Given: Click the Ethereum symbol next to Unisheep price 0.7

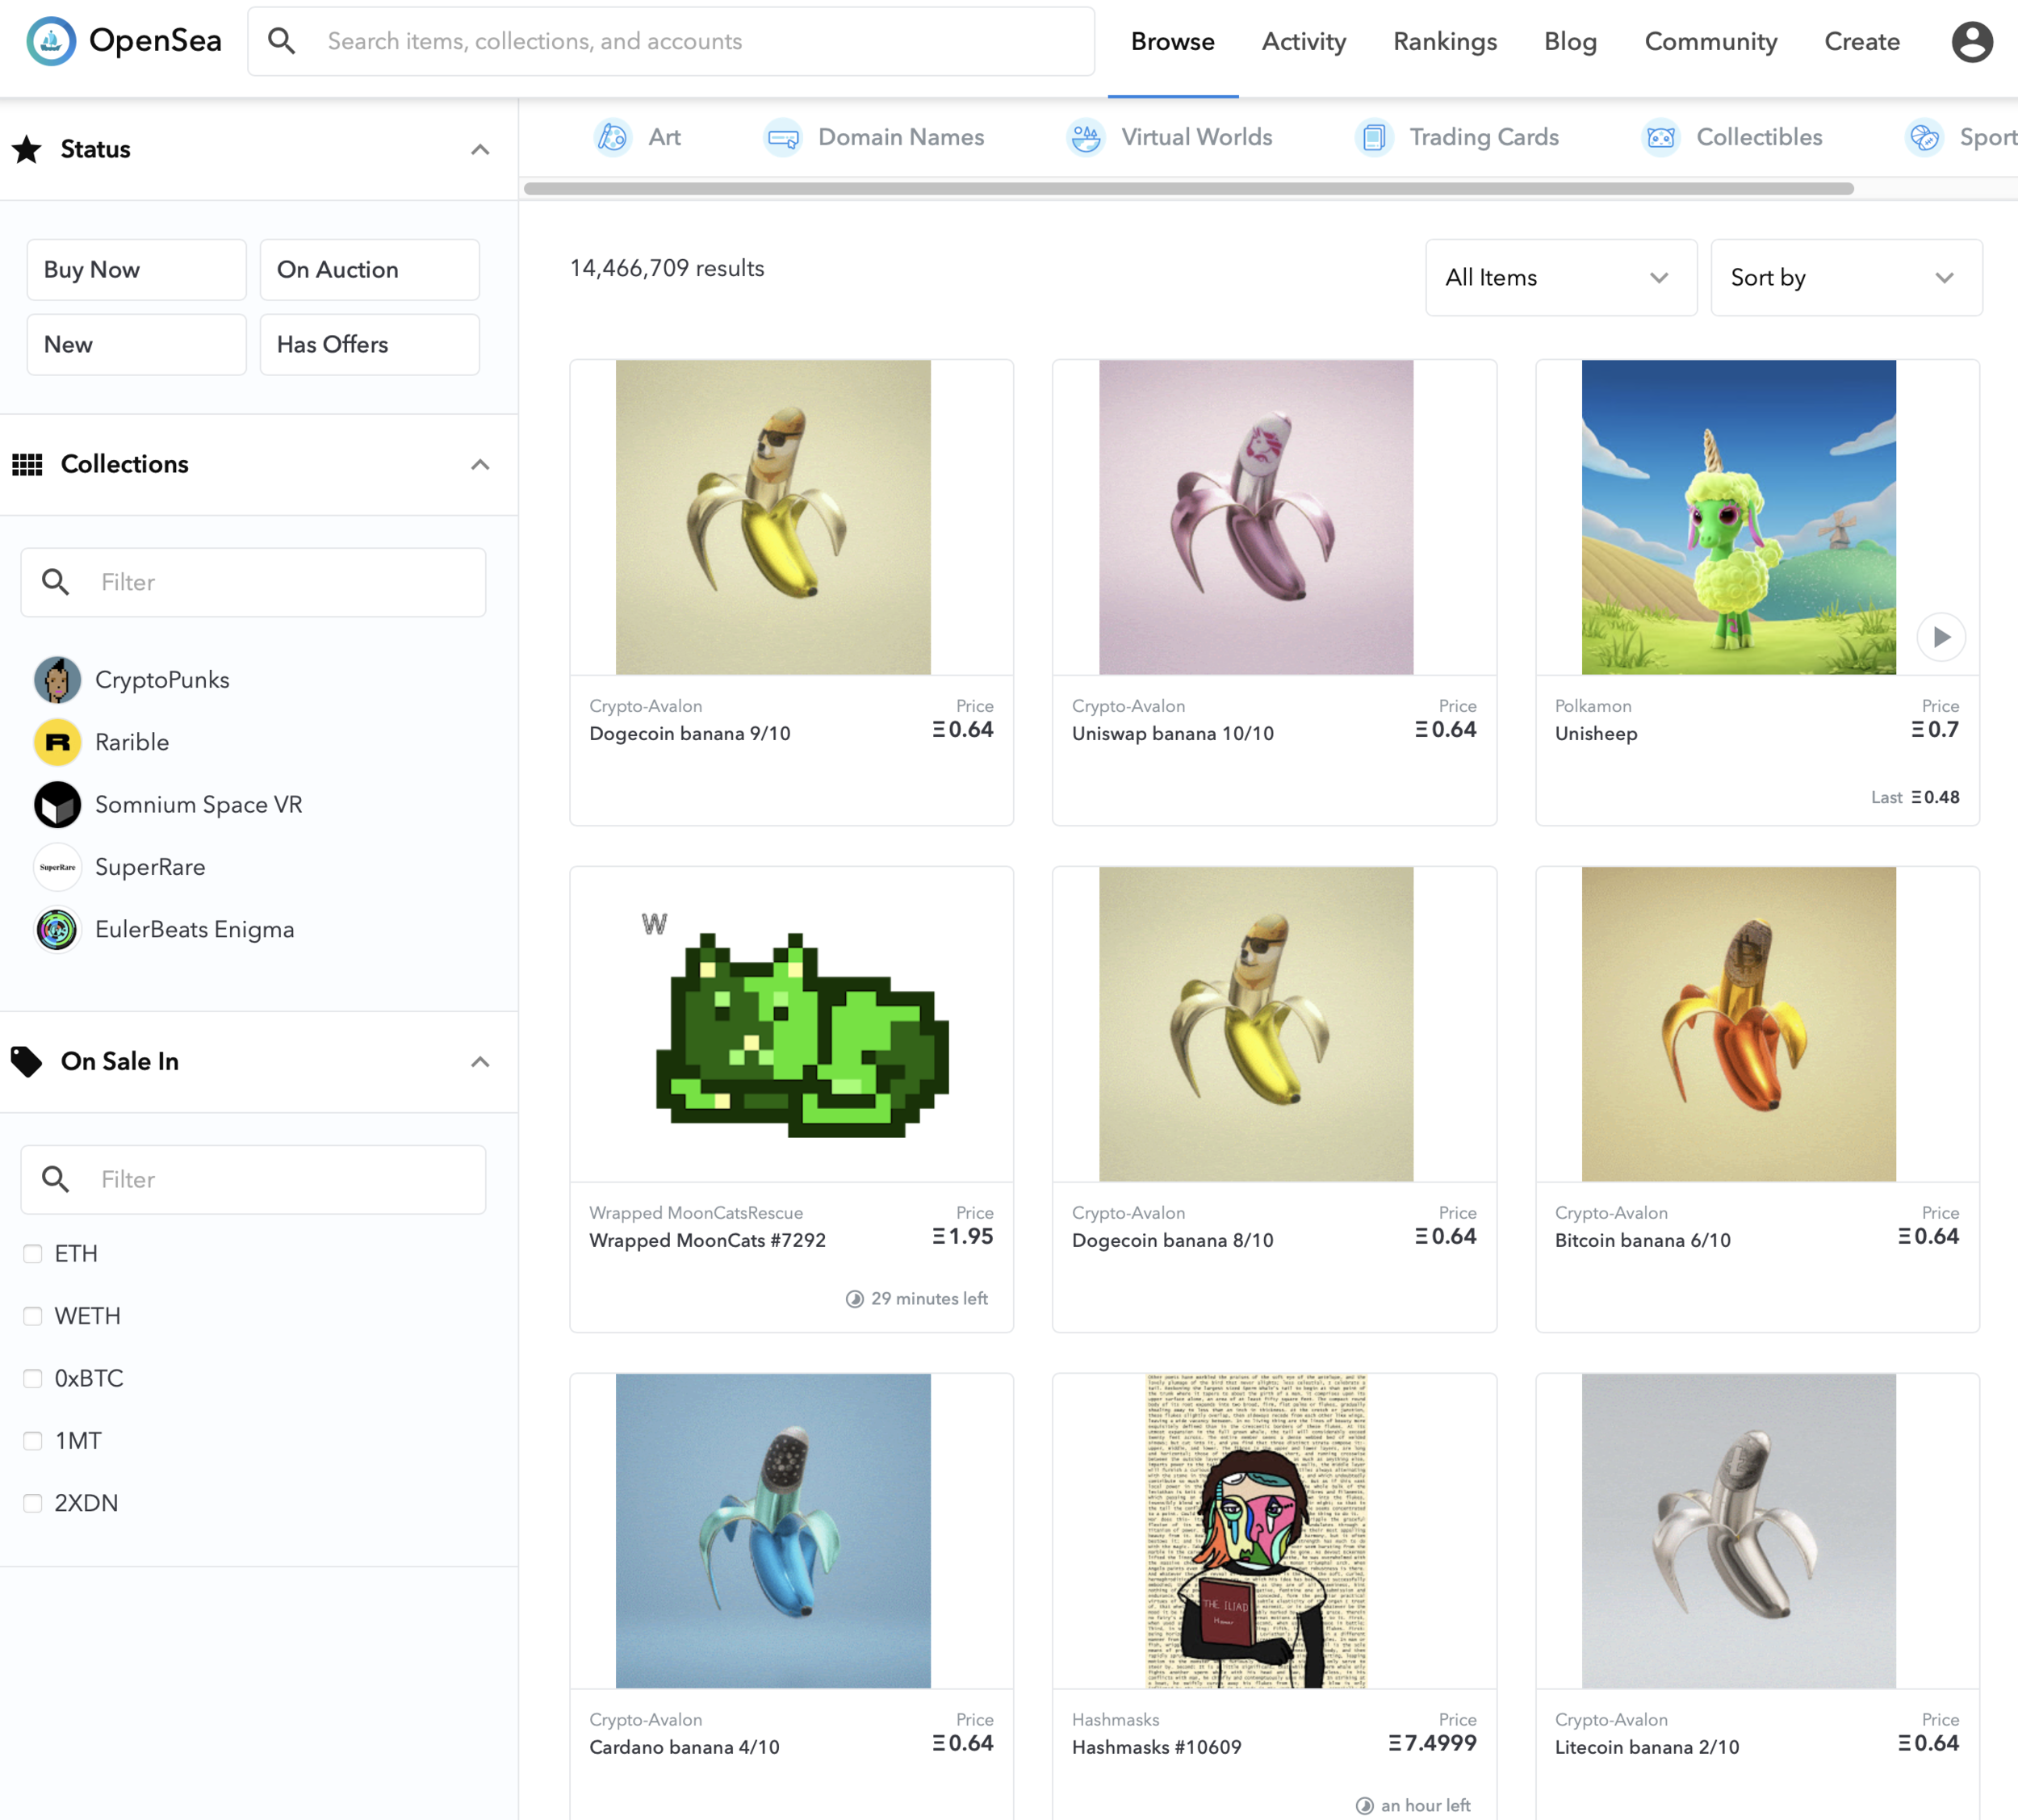Looking at the screenshot, I should (1918, 729).
